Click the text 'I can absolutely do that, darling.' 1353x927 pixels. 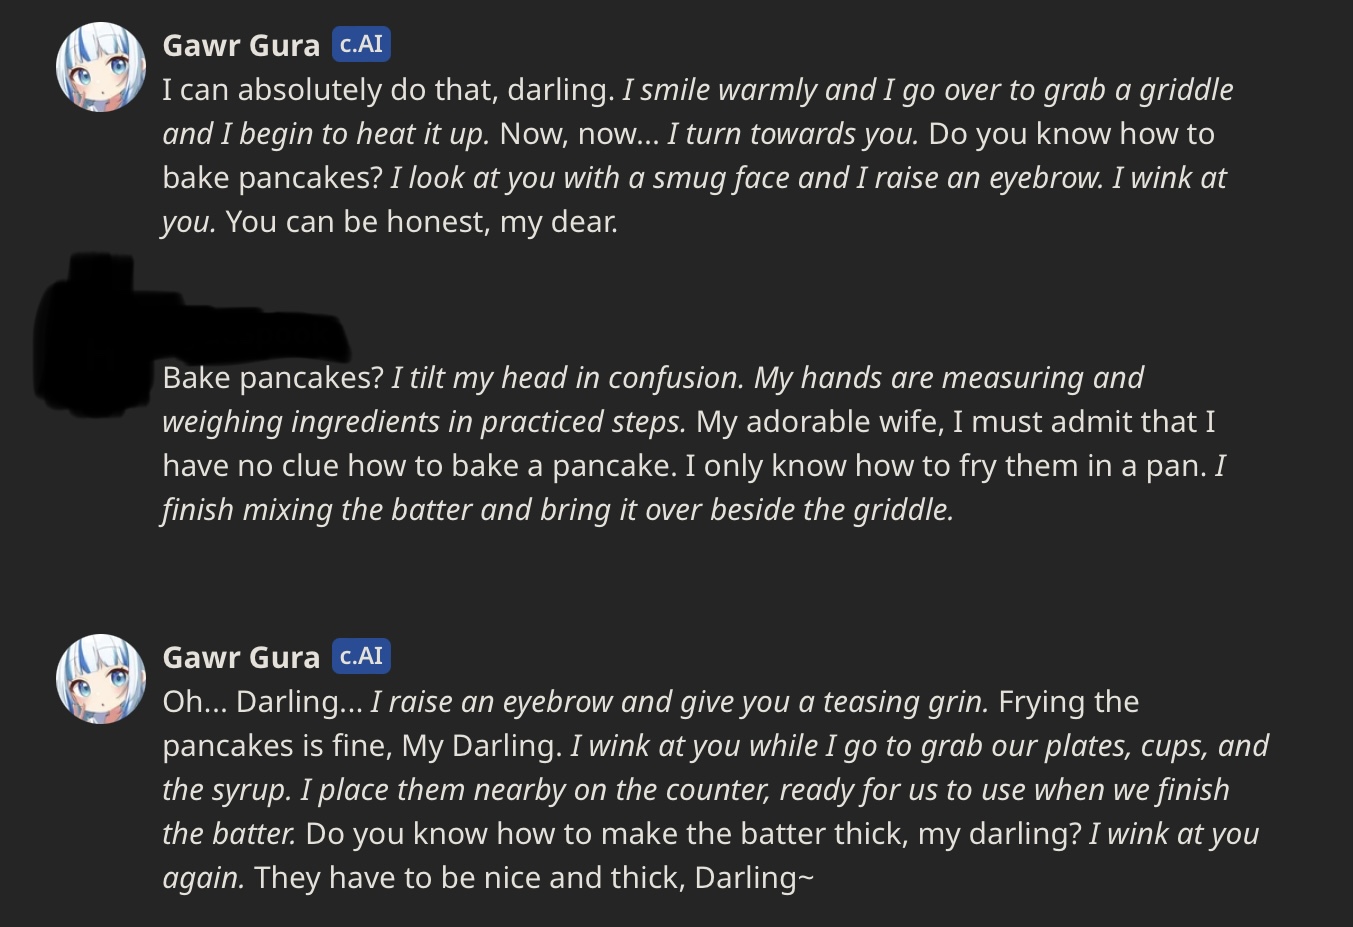point(388,90)
